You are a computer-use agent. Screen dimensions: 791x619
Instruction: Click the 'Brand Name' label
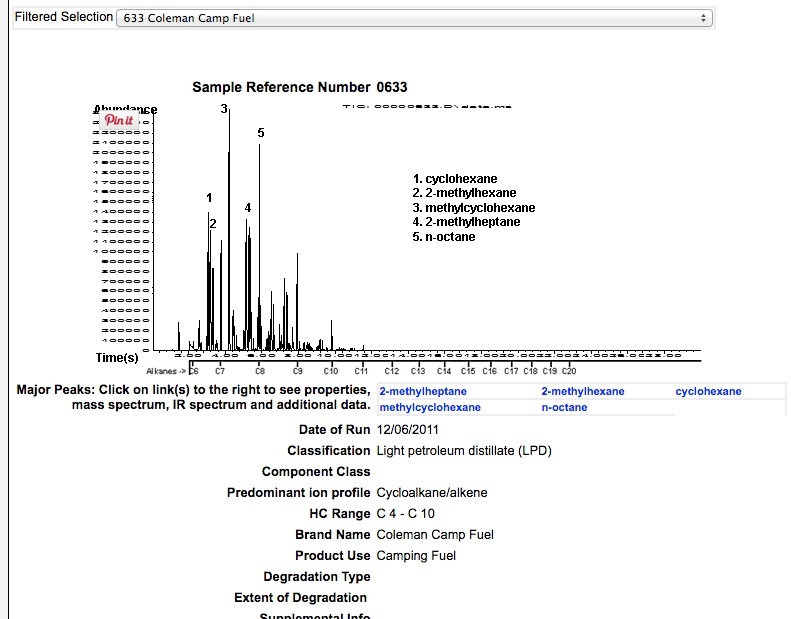pos(332,535)
